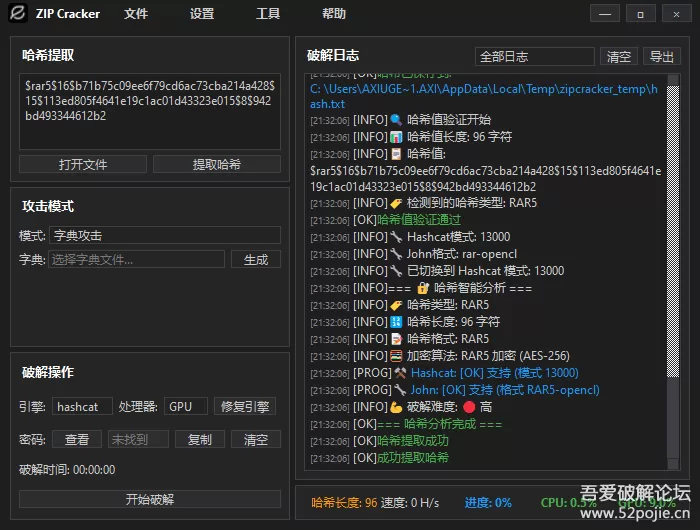Screen dimensions: 700x530
Task: Click the lock icon beside 哈希智能分析
Action: [423, 288]
